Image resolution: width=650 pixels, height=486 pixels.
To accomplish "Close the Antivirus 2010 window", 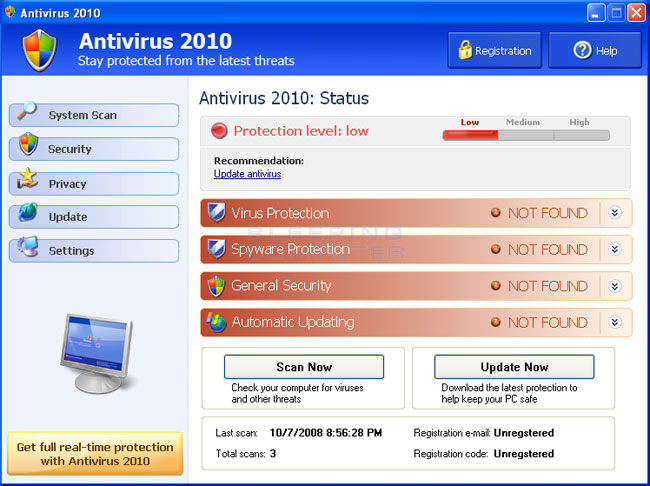I will (x=636, y=13).
